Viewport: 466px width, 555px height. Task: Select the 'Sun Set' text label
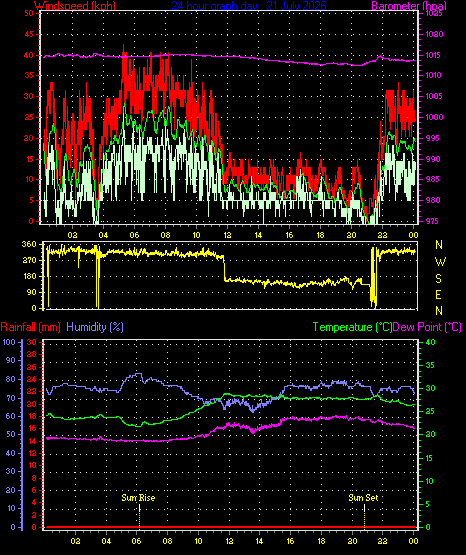(x=363, y=498)
